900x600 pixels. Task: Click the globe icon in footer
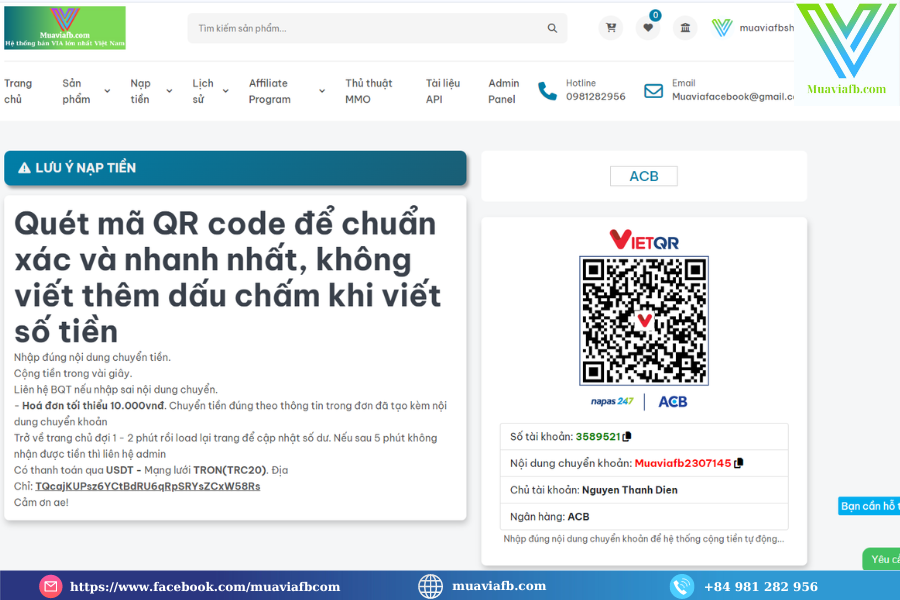(x=430, y=586)
